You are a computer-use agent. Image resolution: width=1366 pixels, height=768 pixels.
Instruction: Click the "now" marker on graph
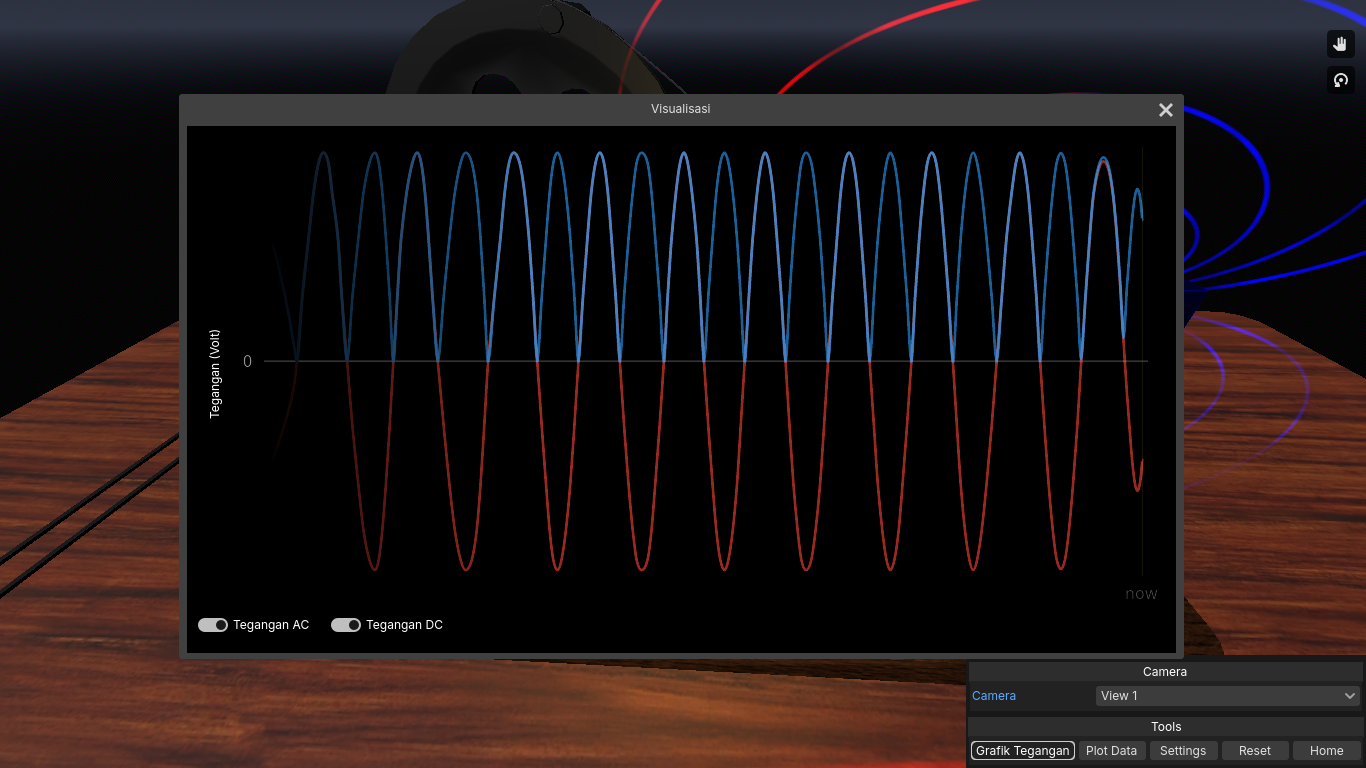coord(1141,594)
